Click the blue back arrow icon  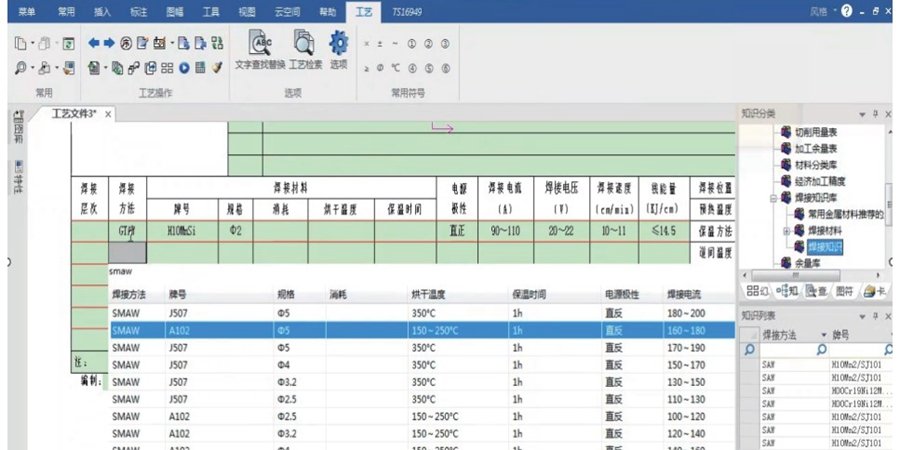click(x=94, y=43)
